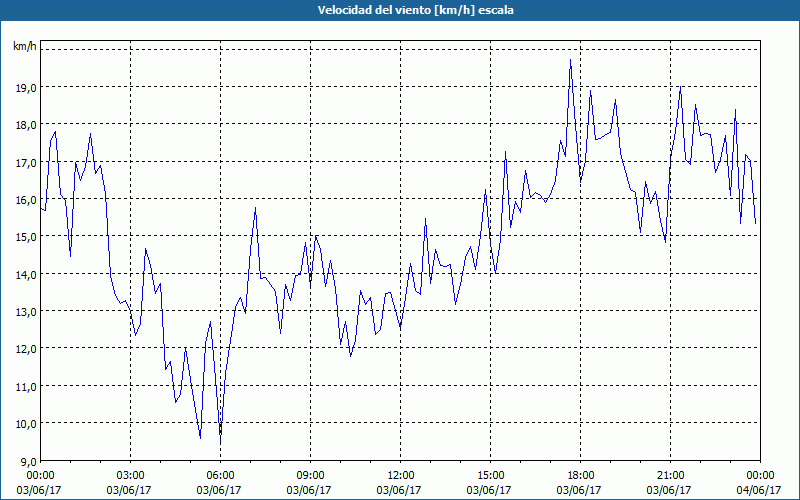The height and width of the screenshot is (500, 800).
Task: Click the 19,0 y-axis label
Action: pos(27,87)
